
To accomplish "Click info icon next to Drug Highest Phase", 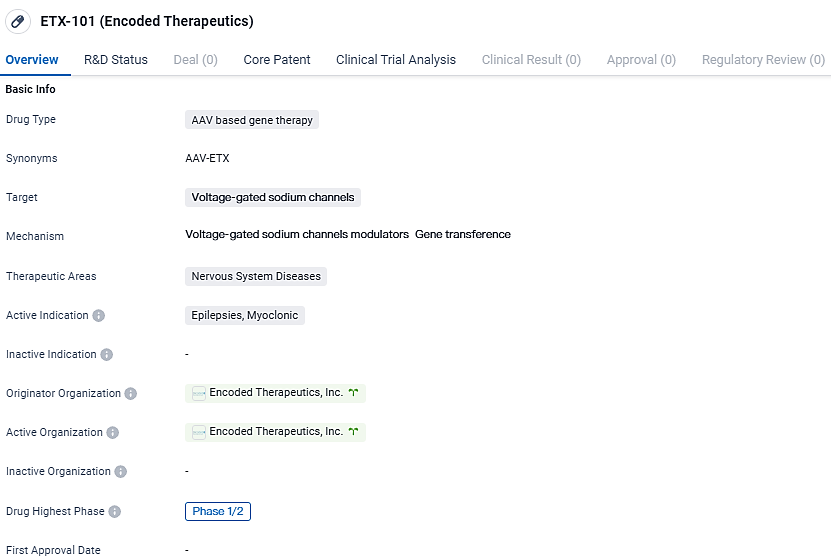I will tap(114, 512).
